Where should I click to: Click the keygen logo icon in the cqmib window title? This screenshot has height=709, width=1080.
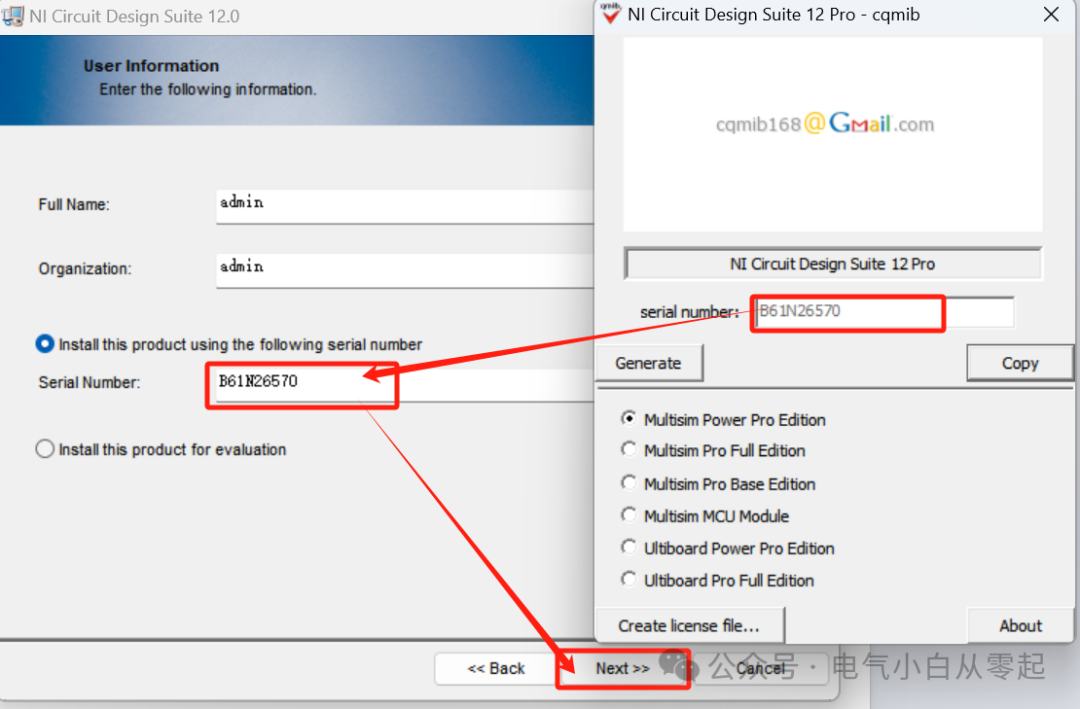tap(610, 13)
